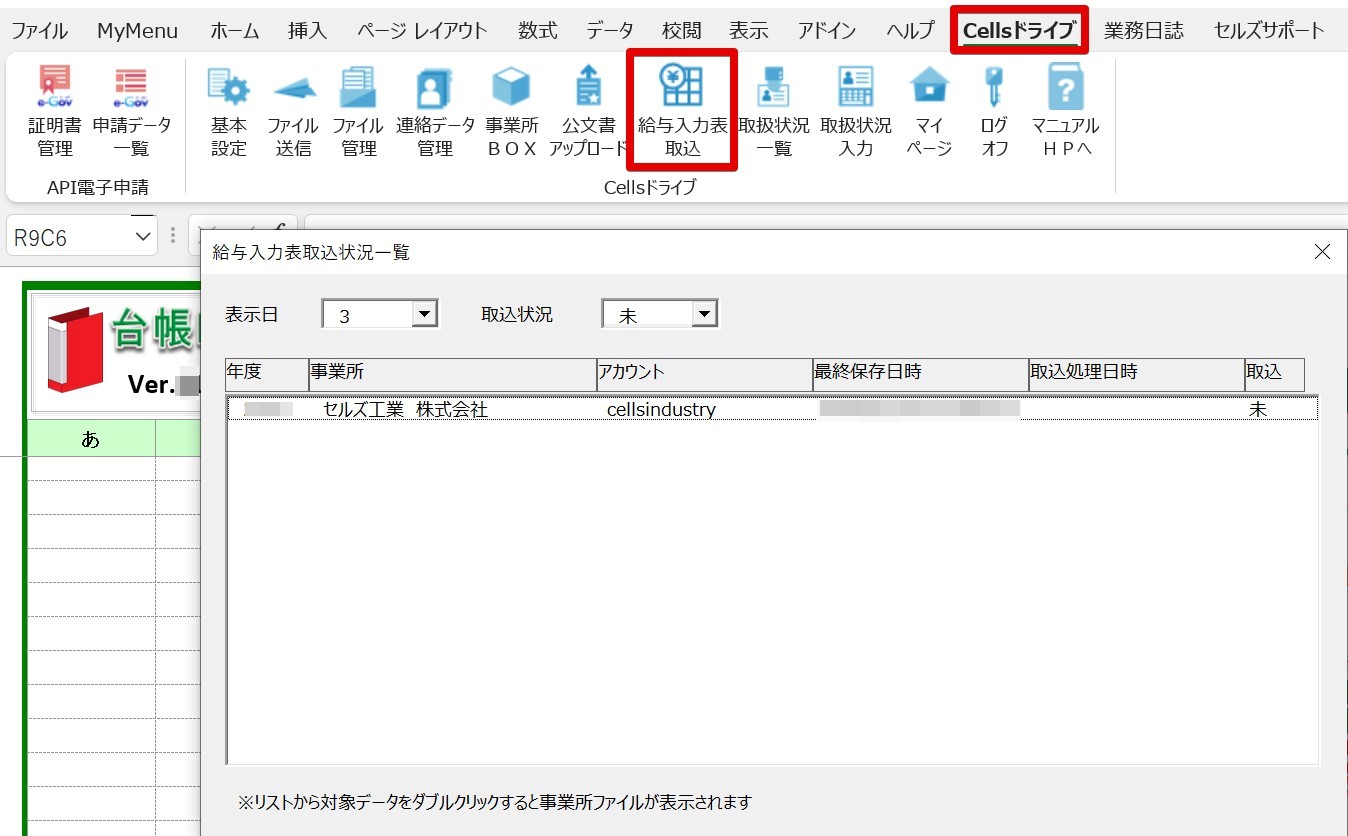This screenshot has width=1348, height=836.
Task: Switch to the ページ レイアウト tab
Action: [423, 31]
